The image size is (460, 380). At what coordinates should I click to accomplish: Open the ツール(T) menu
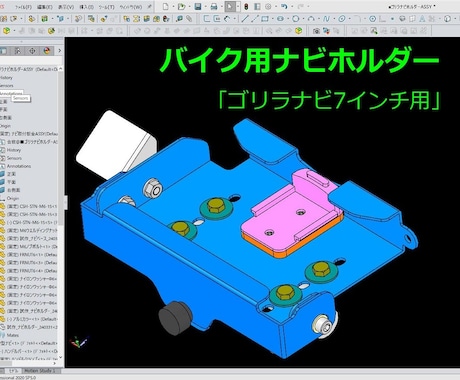(x=106, y=7)
